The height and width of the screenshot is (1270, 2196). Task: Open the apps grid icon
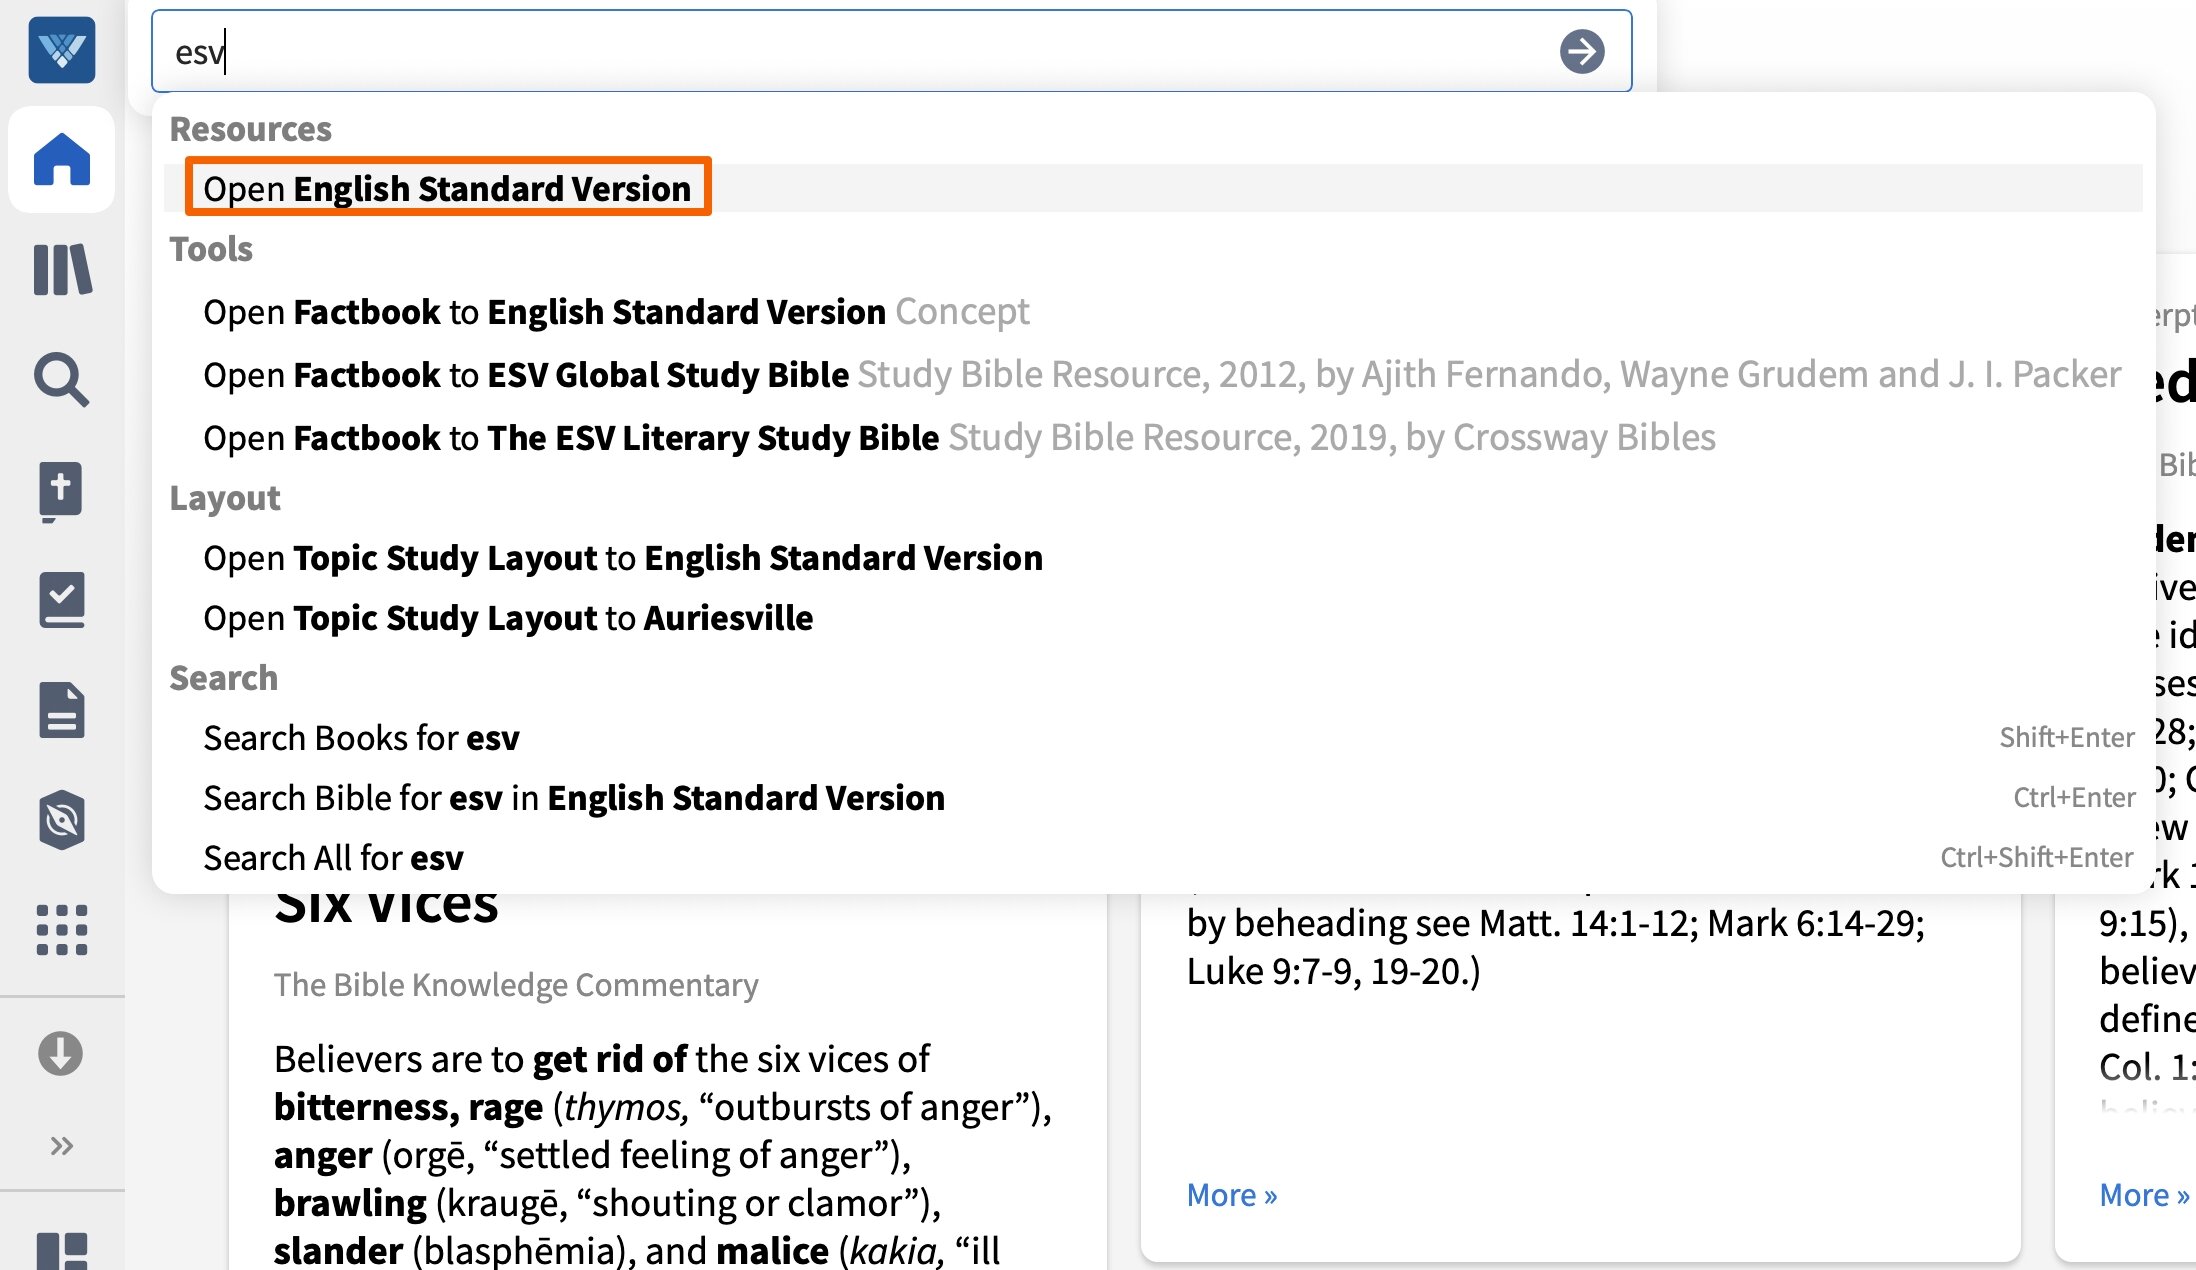[62, 930]
